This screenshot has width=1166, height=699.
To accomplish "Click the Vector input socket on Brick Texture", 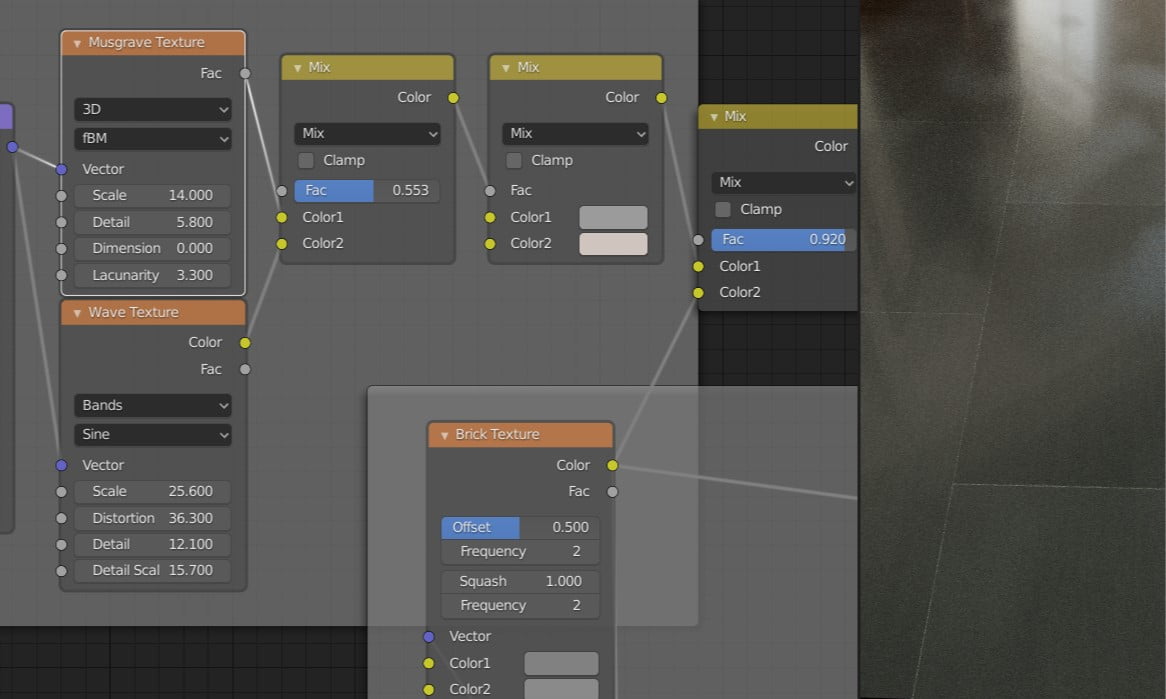I will [430, 636].
